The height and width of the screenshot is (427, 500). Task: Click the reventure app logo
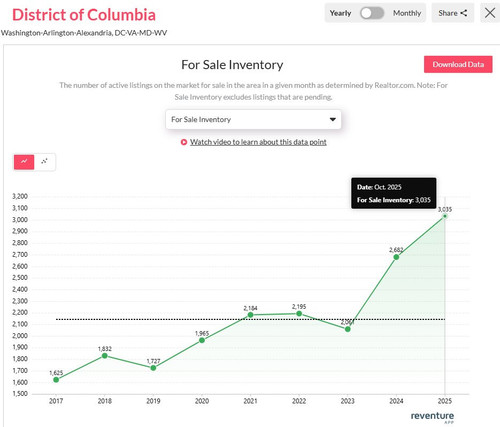432,417
